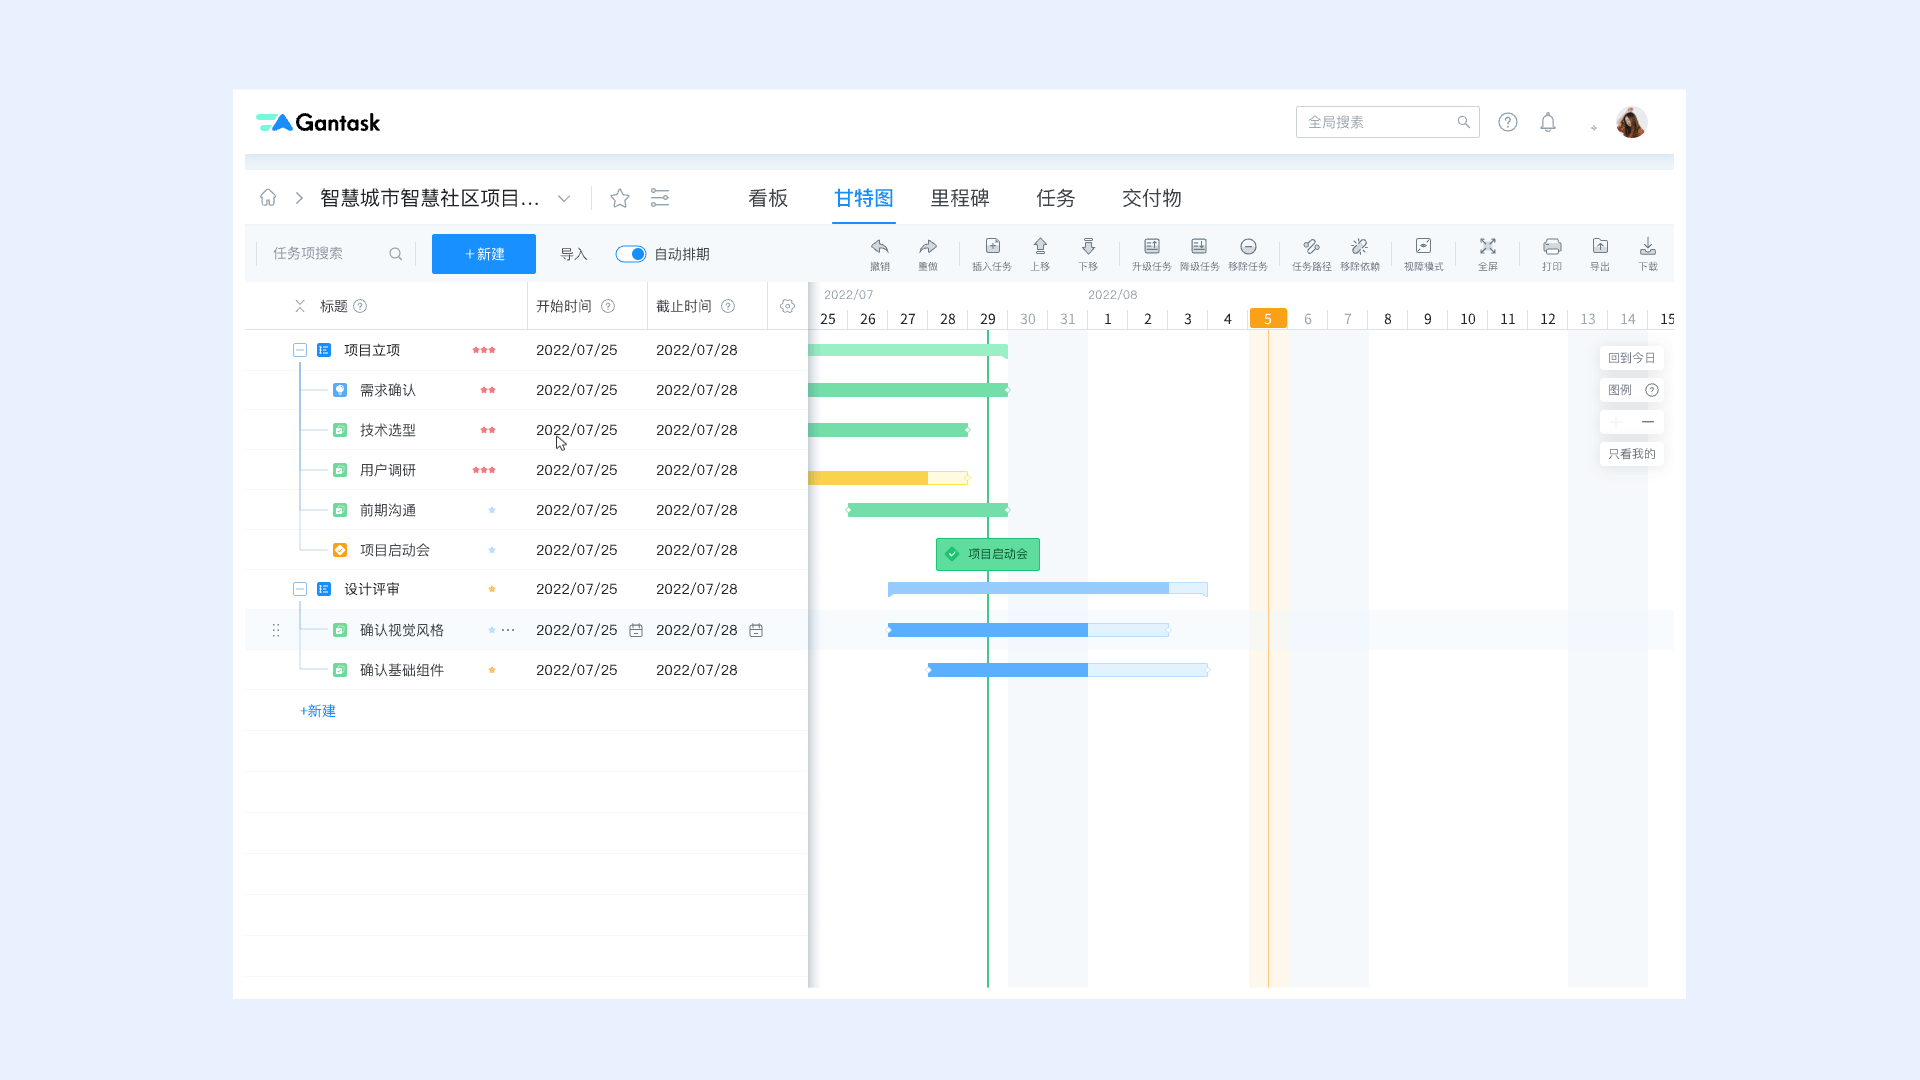Click the help icon next to 标题
Viewport: 1920px width, 1080px height.
pos(360,306)
